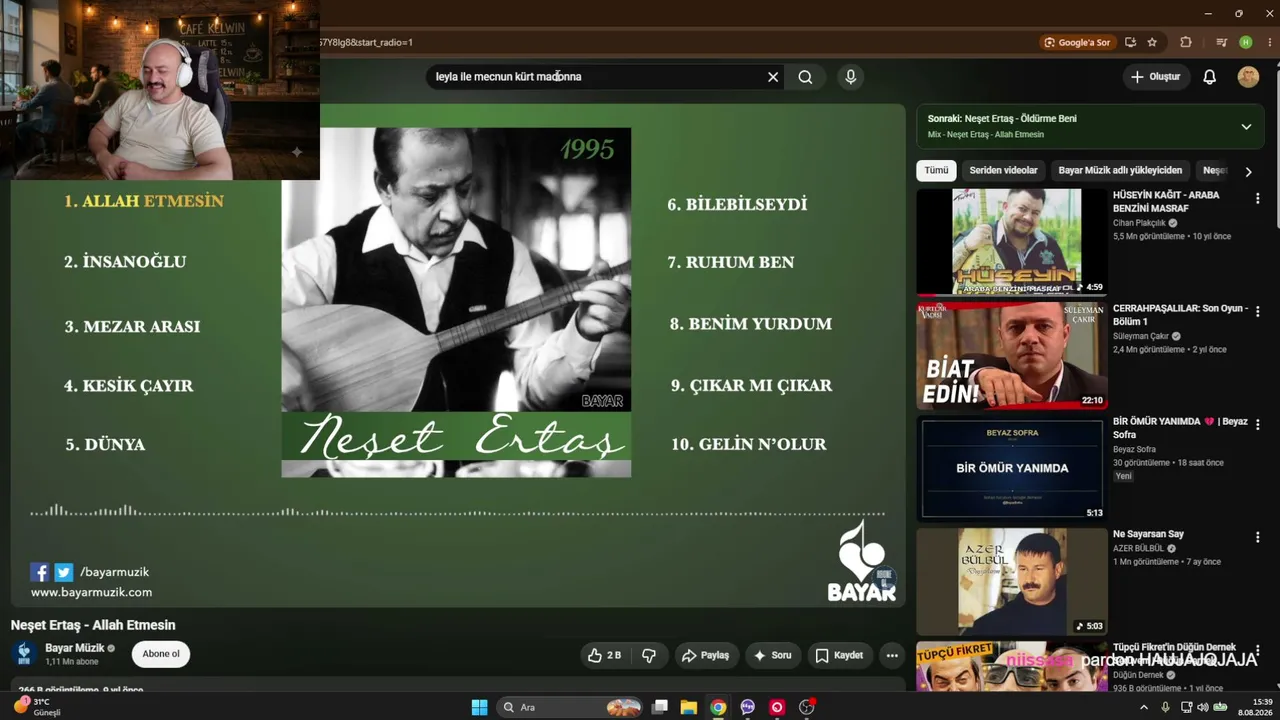Viewport: 1280px width, 720px height.
Task: Open more actions three-dot menu under video
Action: 892,655
